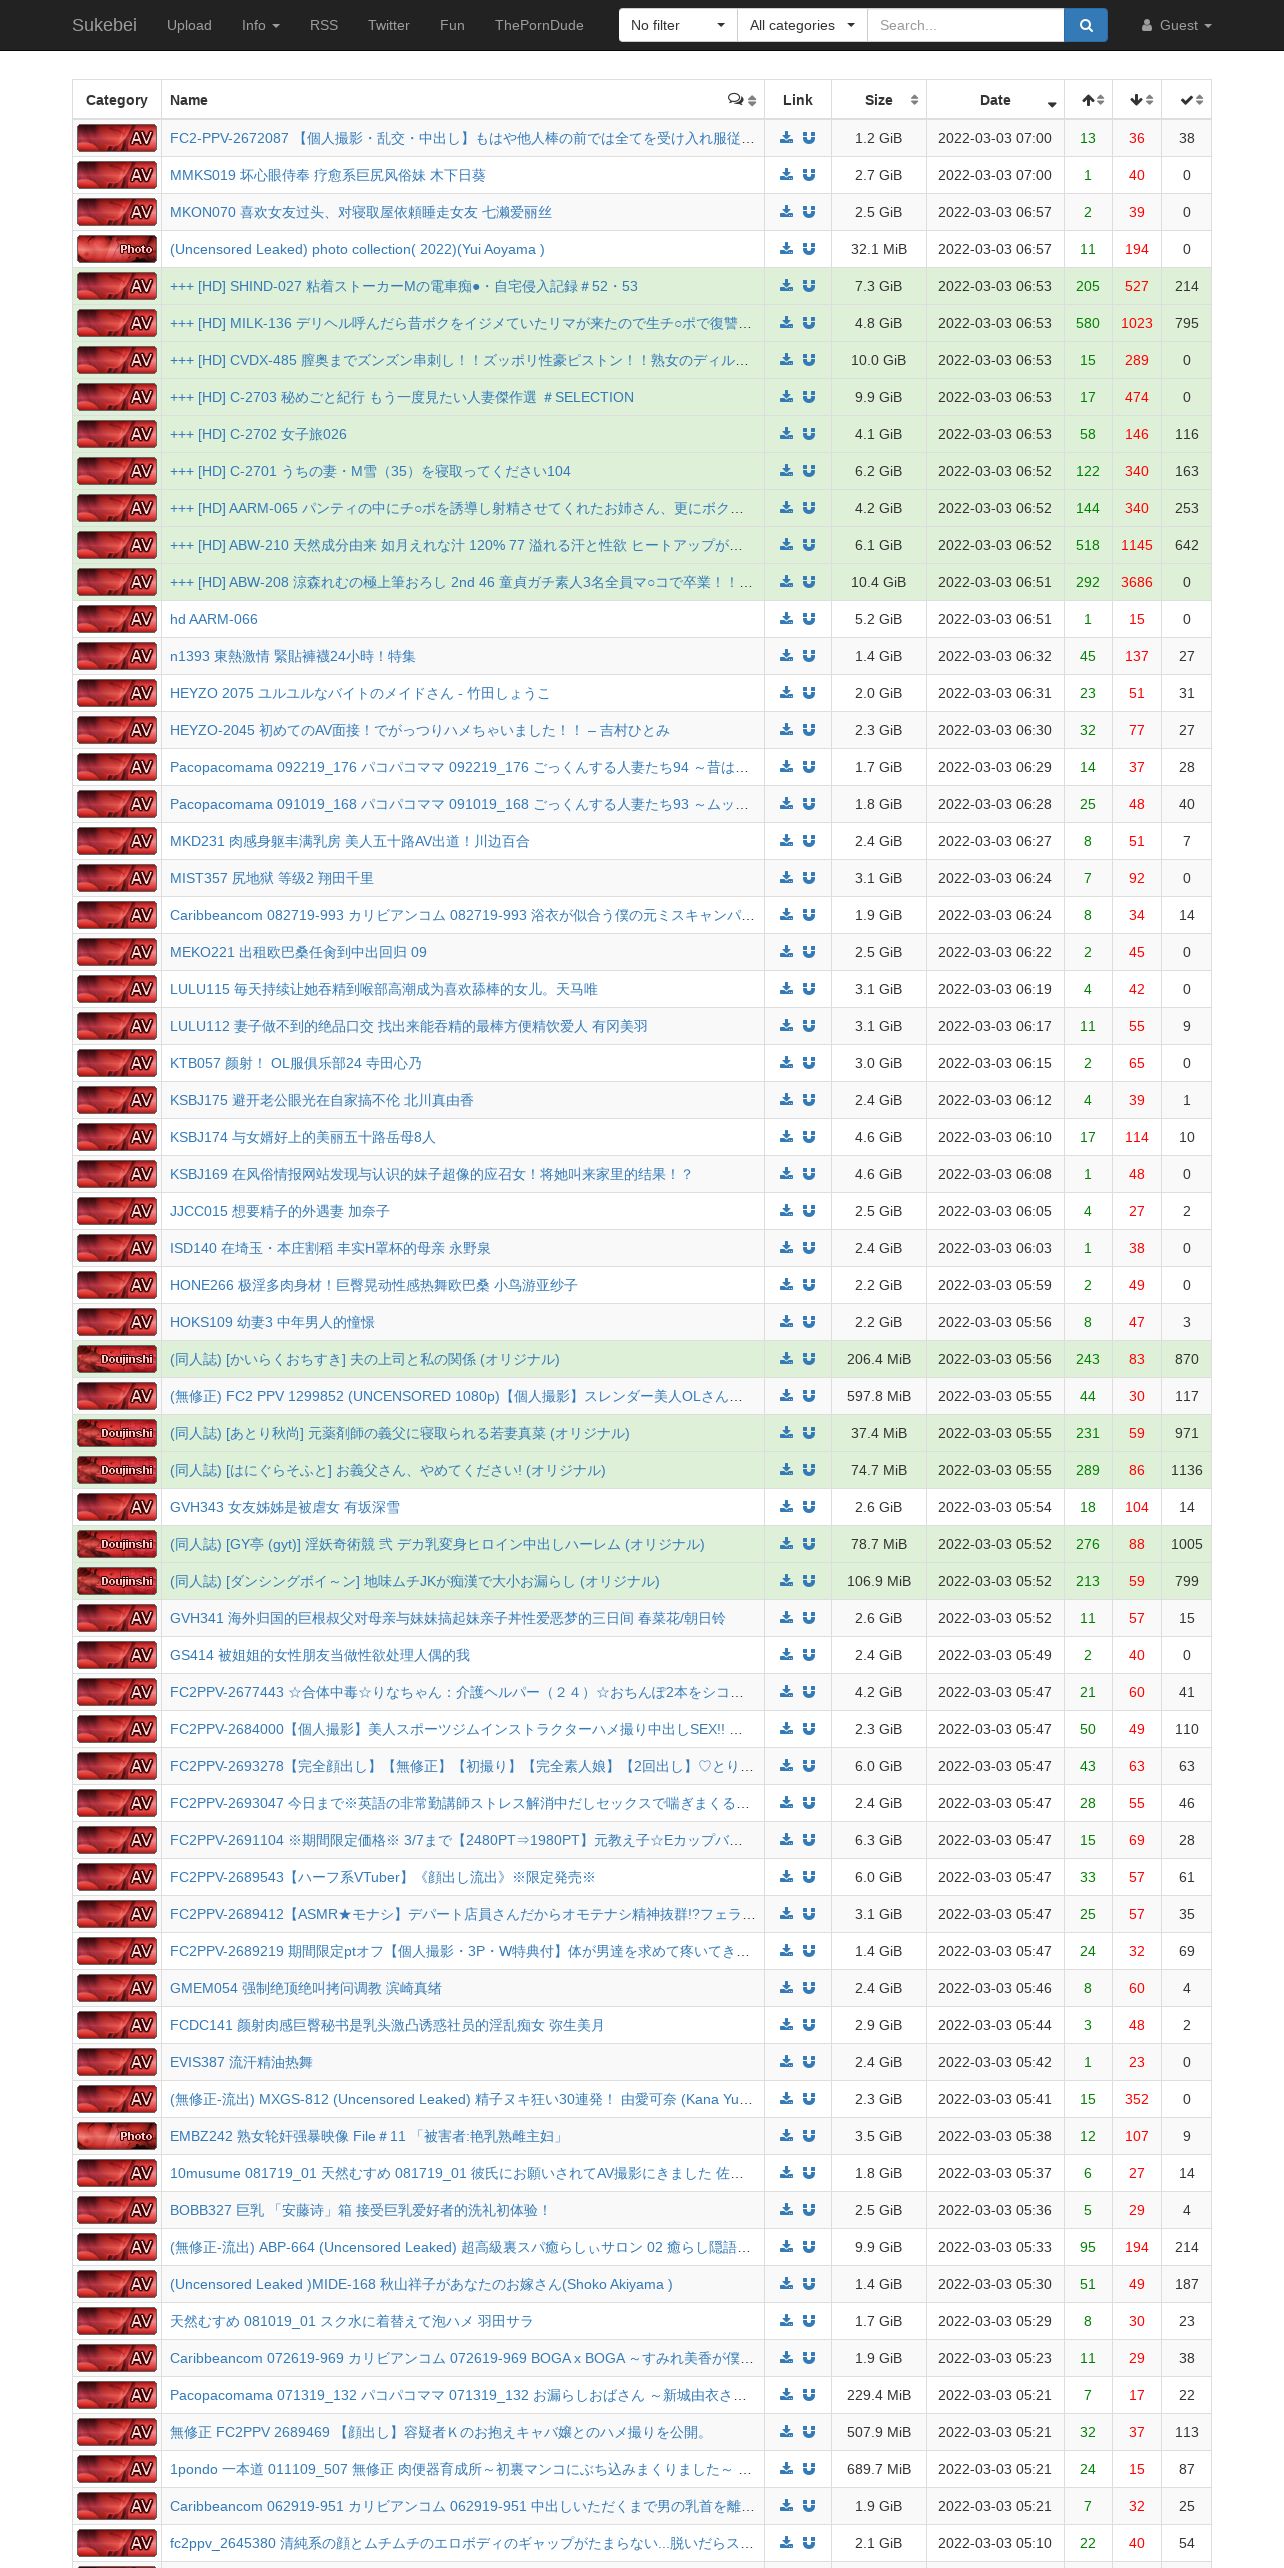Viewport: 1284px width, 2568px height.
Task: Open magnet link for GS414 row
Action: click(809, 1655)
